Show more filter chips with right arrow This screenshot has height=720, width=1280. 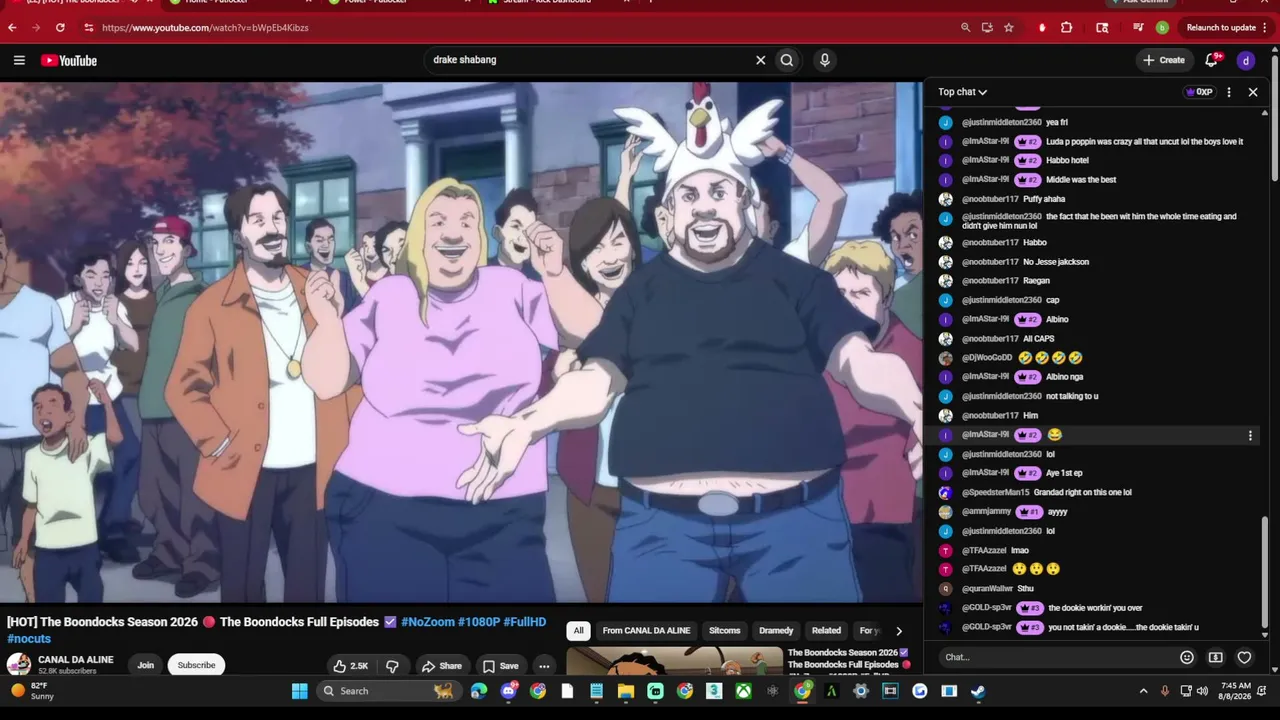[x=898, y=631]
